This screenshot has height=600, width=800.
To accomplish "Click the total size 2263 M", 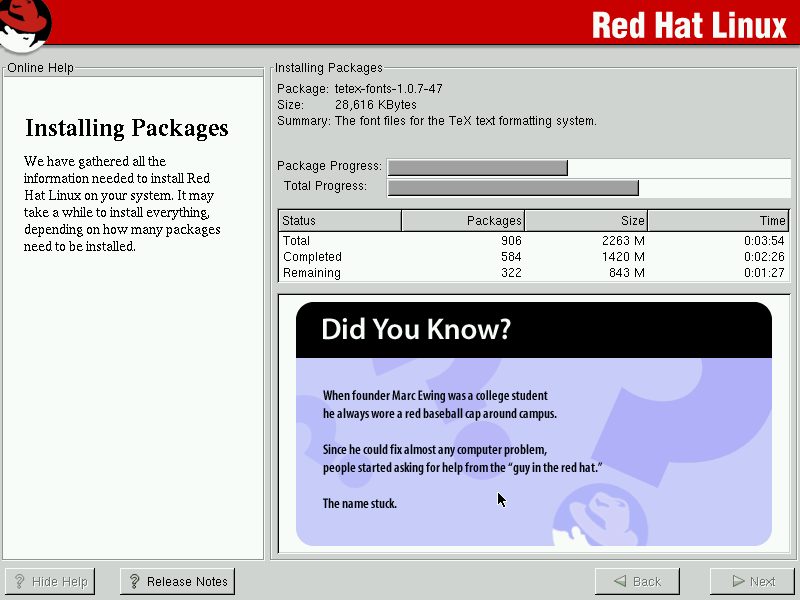I will point(623,240).
